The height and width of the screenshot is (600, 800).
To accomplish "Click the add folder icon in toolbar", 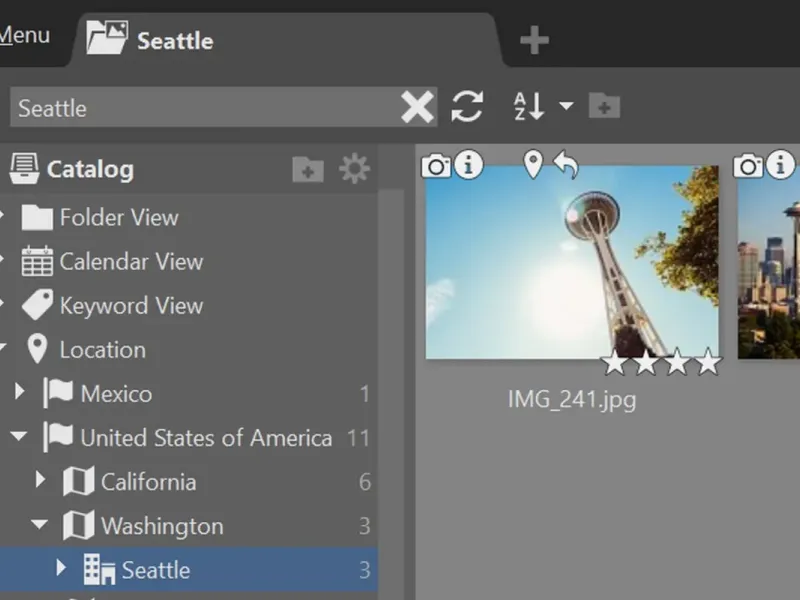I will [x=604, y=106].
